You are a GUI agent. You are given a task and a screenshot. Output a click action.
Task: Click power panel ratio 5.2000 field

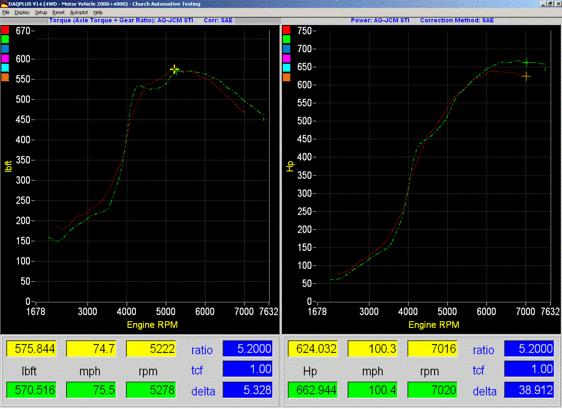click(x=529, y=349)
